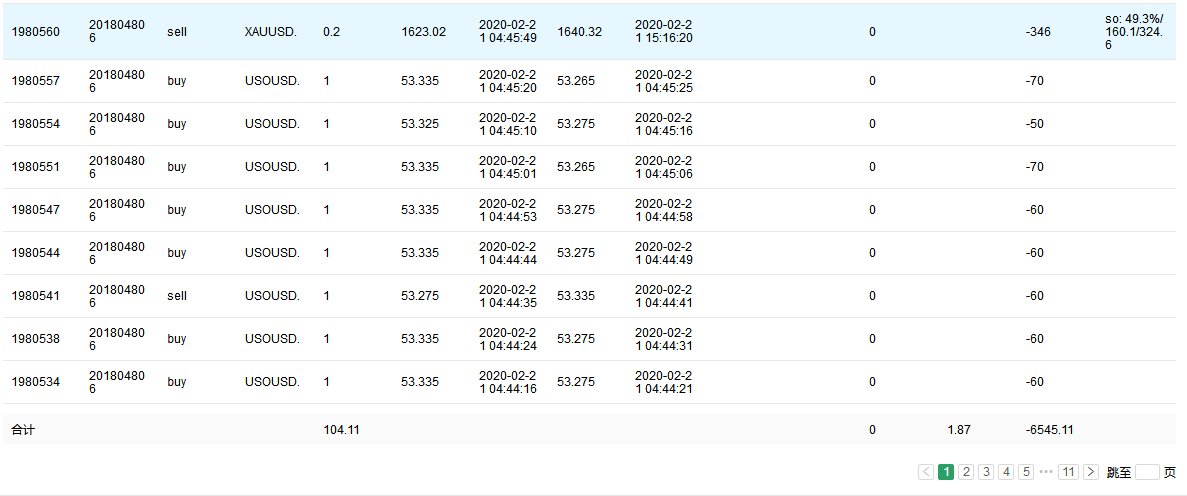
Task: Open page 3 of results
Action: (986, 472)
